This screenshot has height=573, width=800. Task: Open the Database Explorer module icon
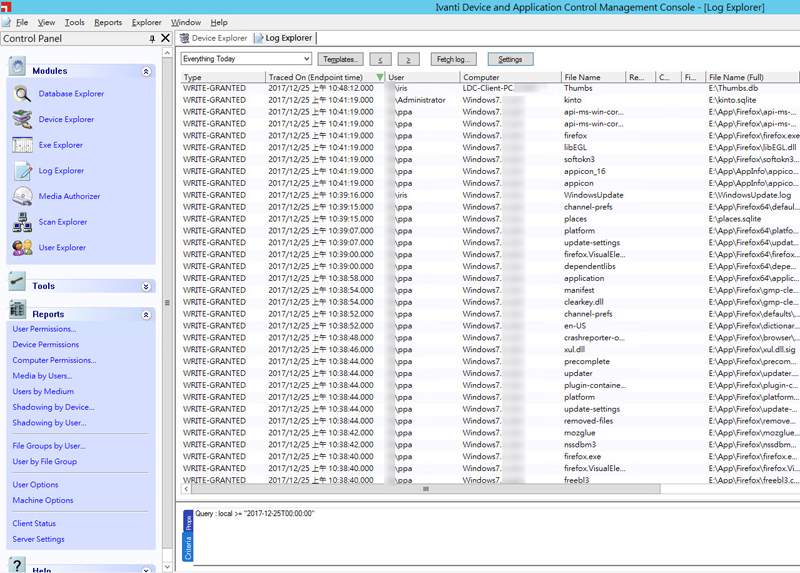click(22, 93)
